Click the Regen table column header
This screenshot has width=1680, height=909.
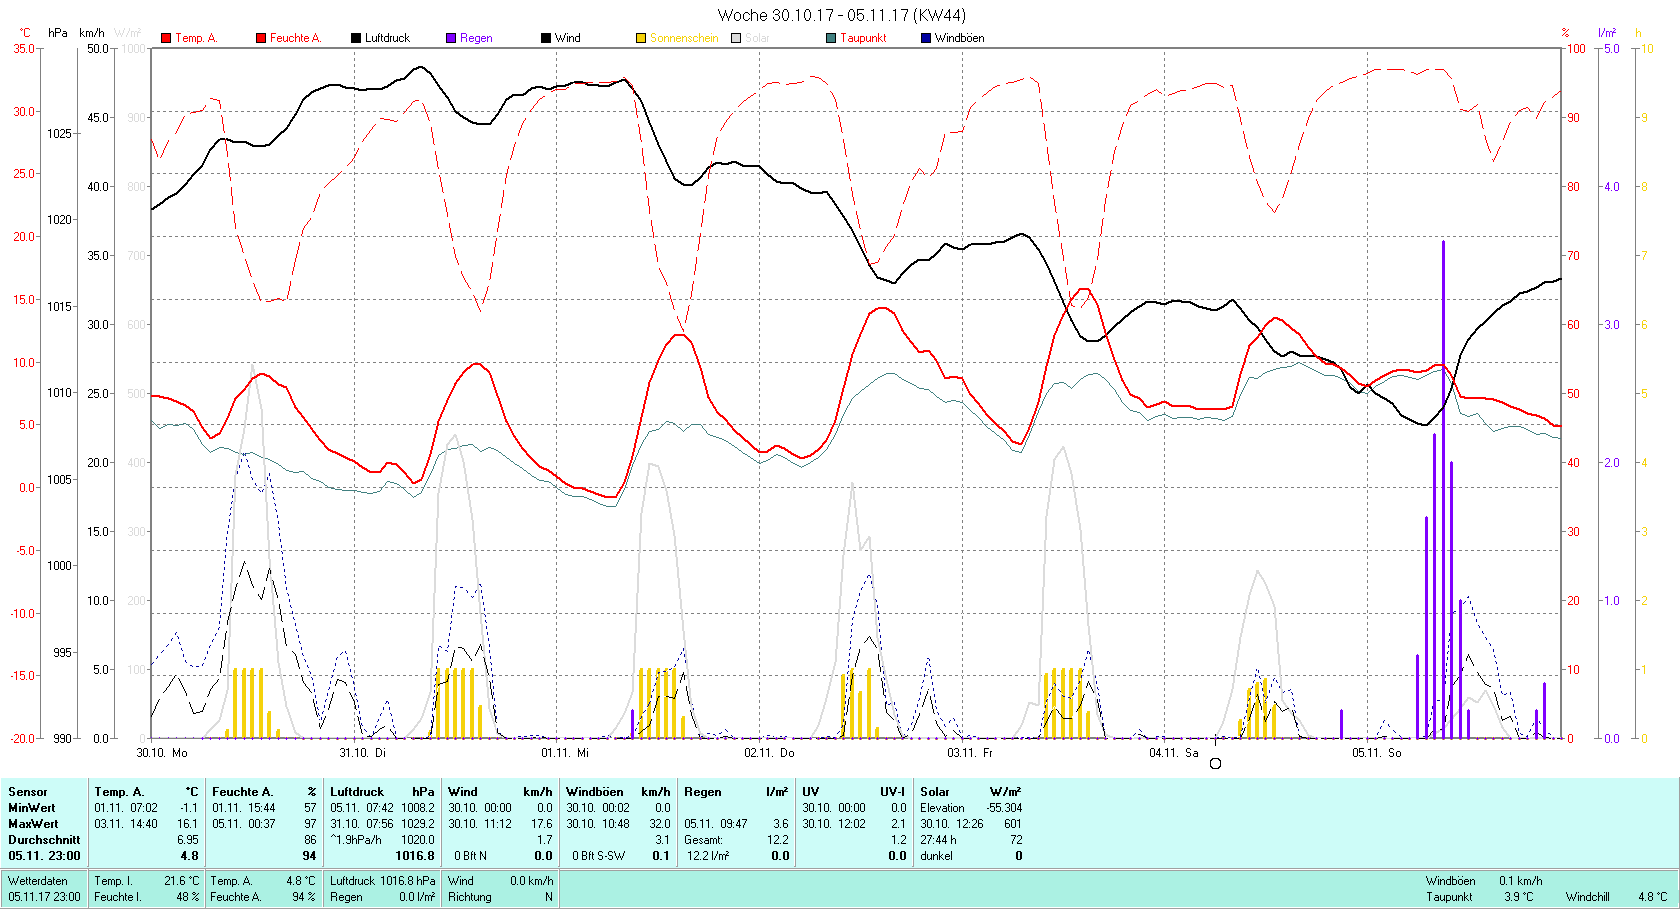[703, 791]
